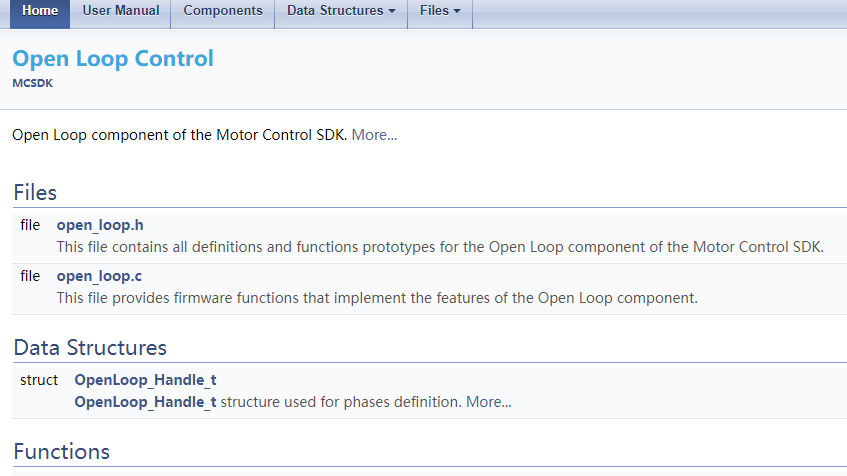Click the open_loop.c description text
The width and height of the screenshot is (847, 476).
coord(377,298)
